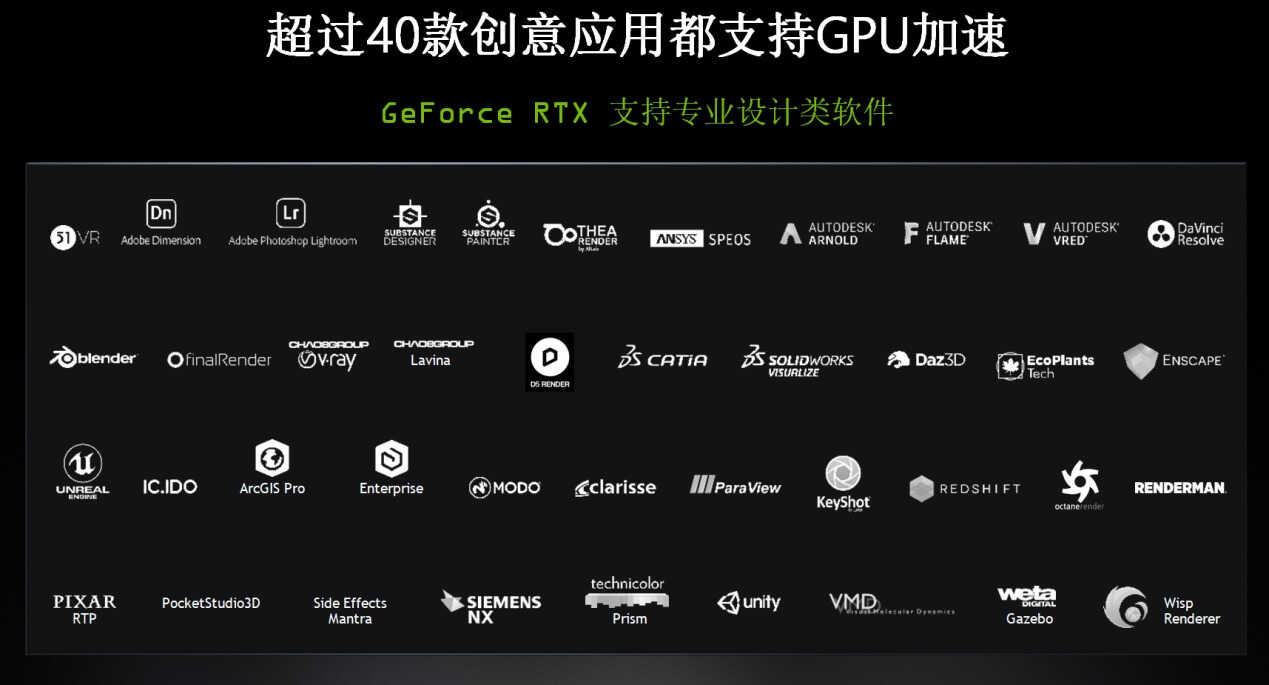Click the finalRender logo

click(219, 360)
